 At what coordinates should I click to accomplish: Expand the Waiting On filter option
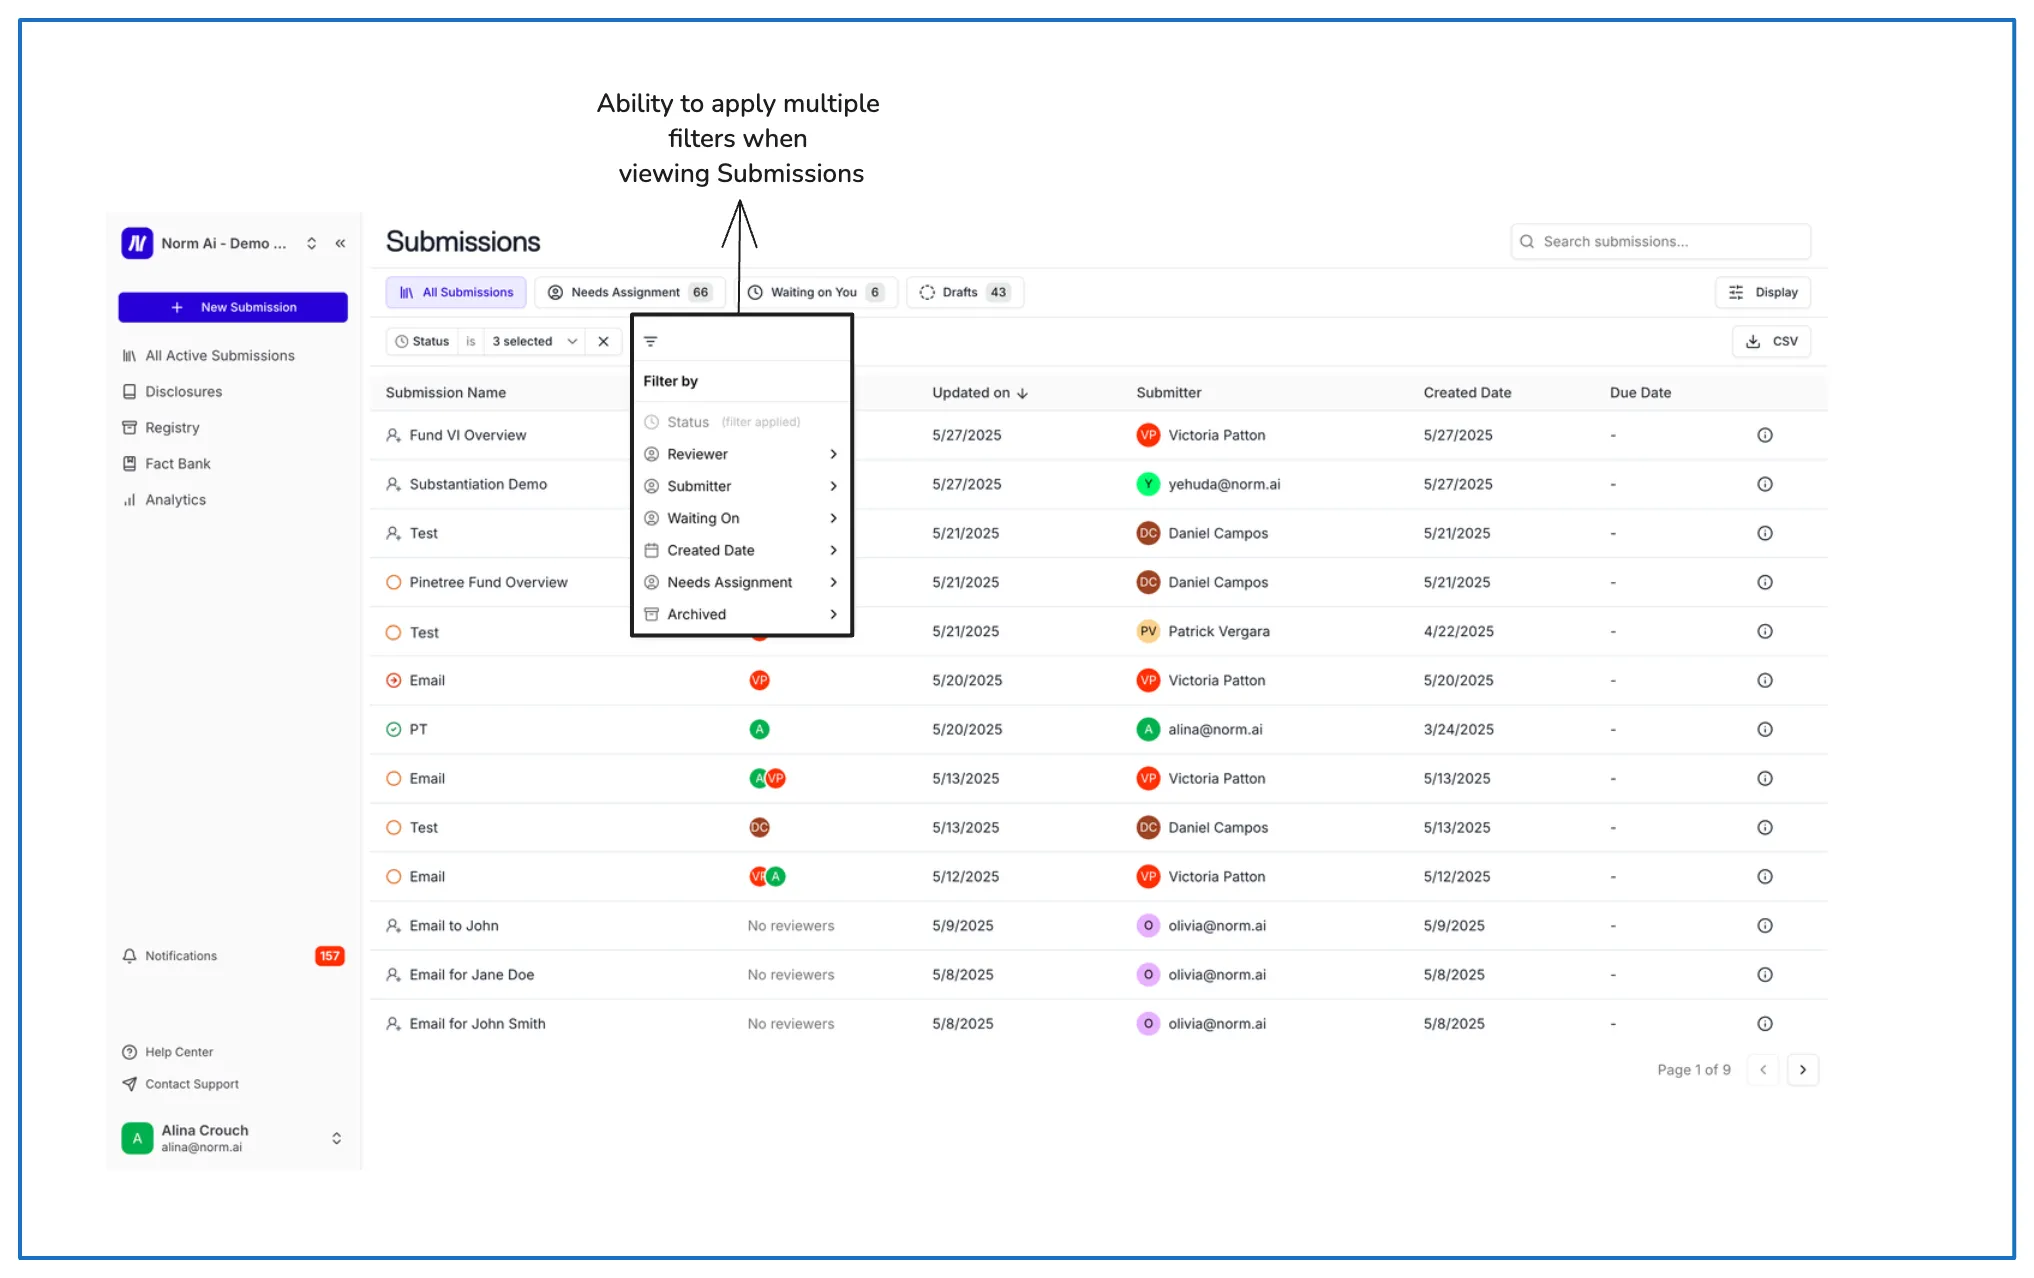(741, 518)
